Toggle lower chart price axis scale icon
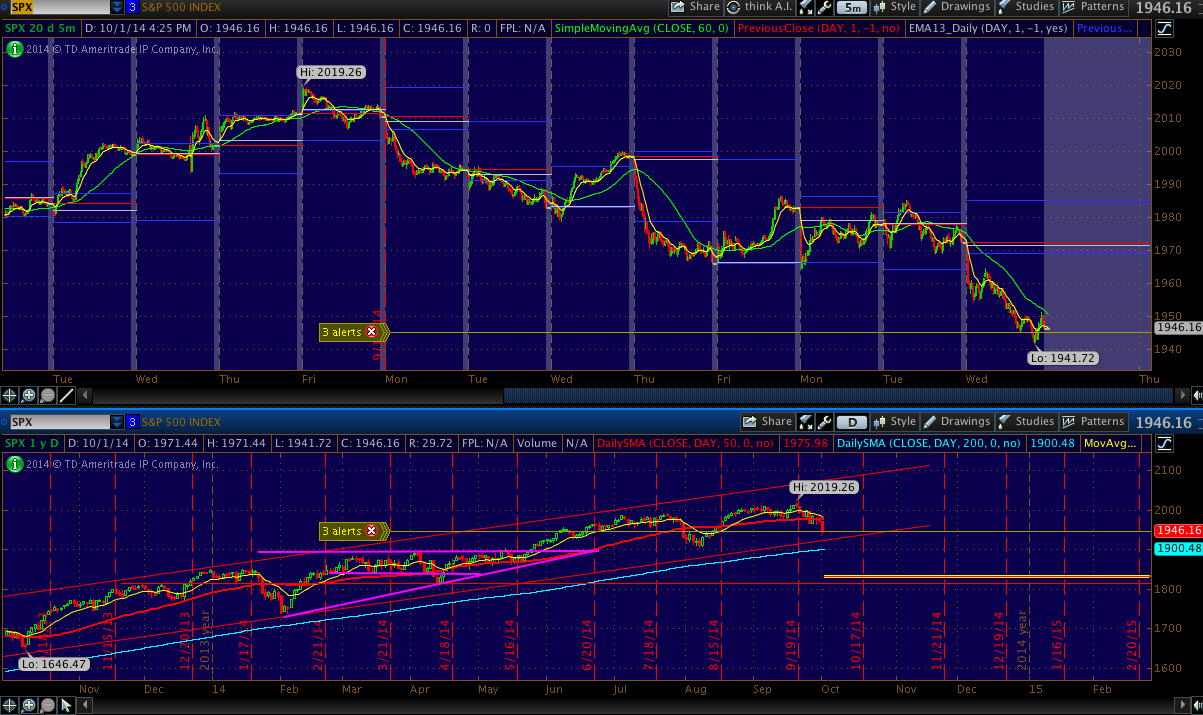Image resolution: width=1203 pixels, height=715 pixels. [x=1164, y=442]
